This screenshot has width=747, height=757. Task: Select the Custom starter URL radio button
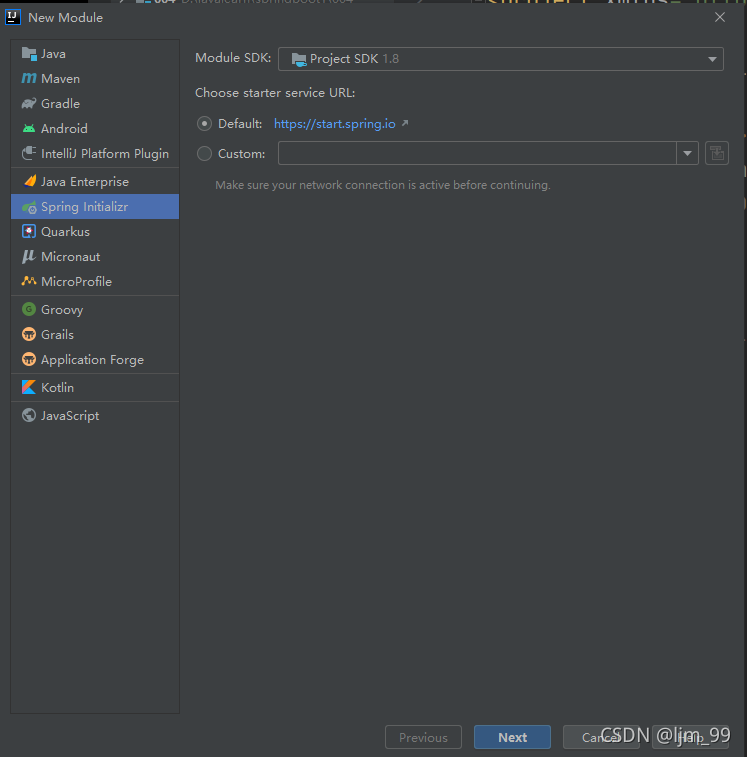click(204, 154)
